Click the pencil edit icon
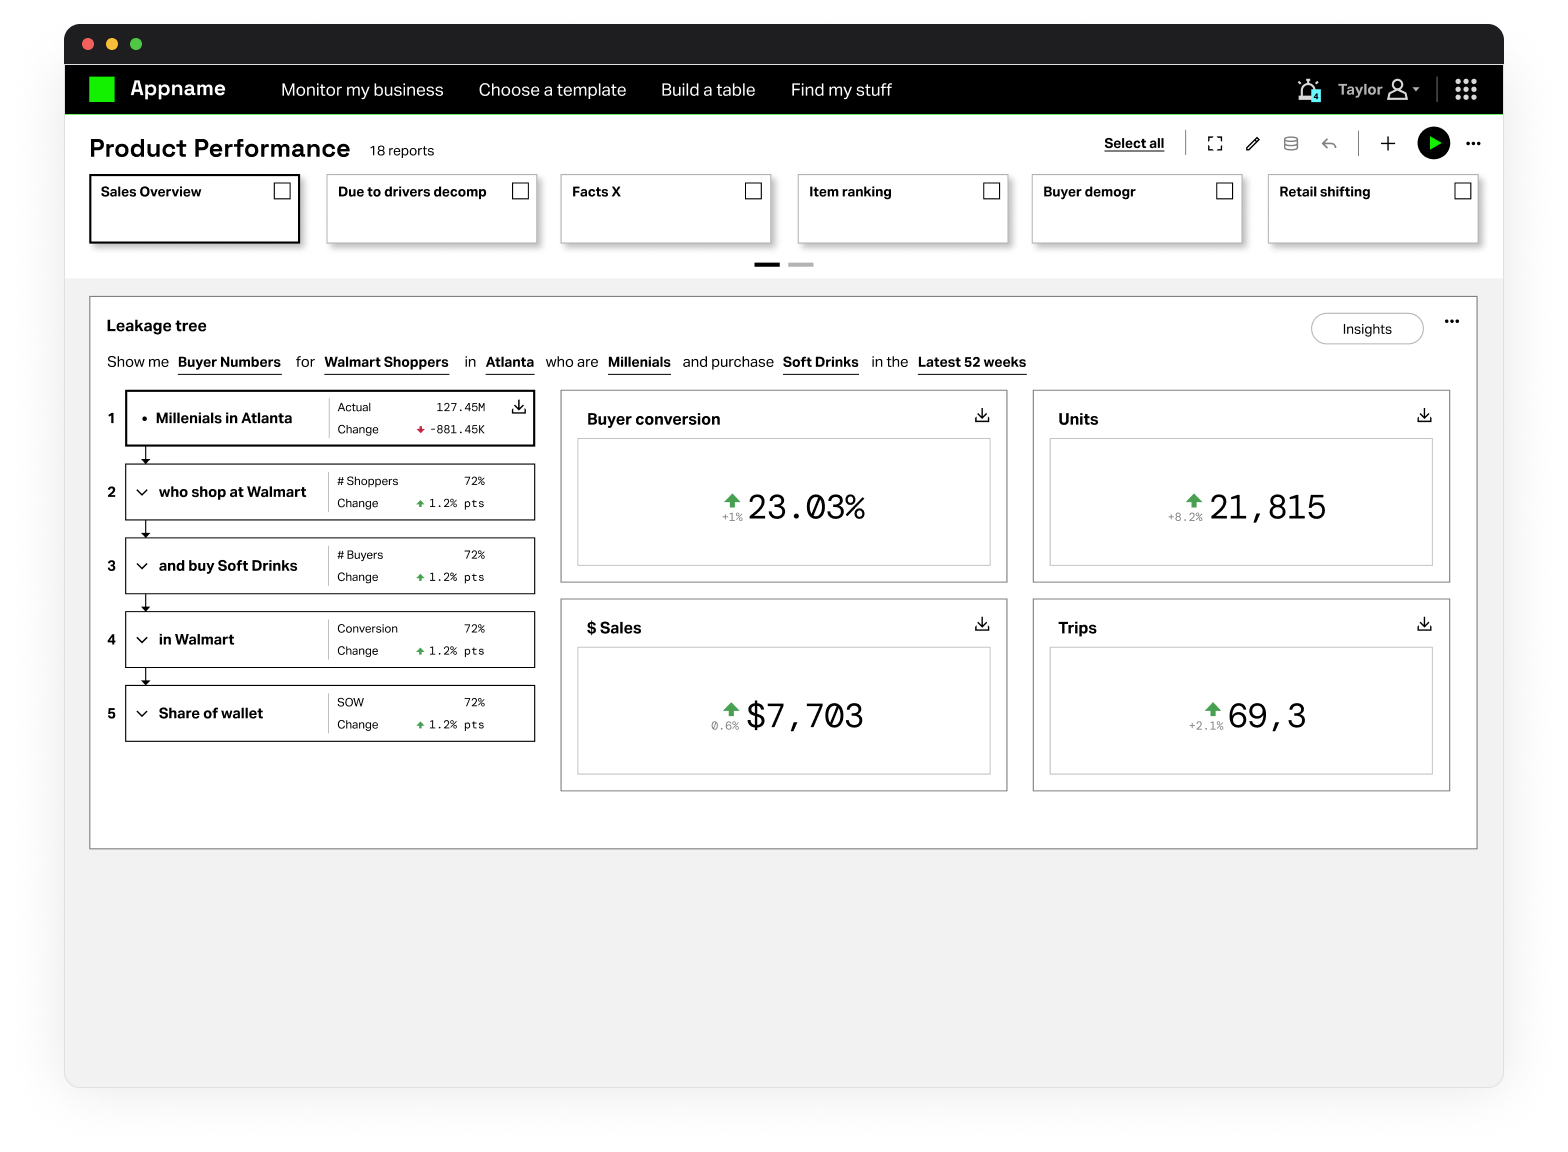The height and width of the screenshot is (1152, 1568). (1252, 144)
